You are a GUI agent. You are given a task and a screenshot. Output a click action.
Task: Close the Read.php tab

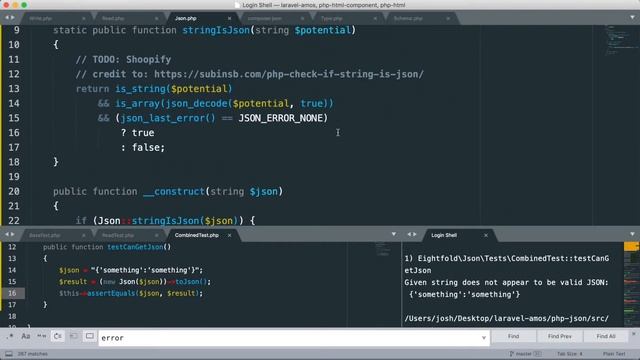pos(156,18)
